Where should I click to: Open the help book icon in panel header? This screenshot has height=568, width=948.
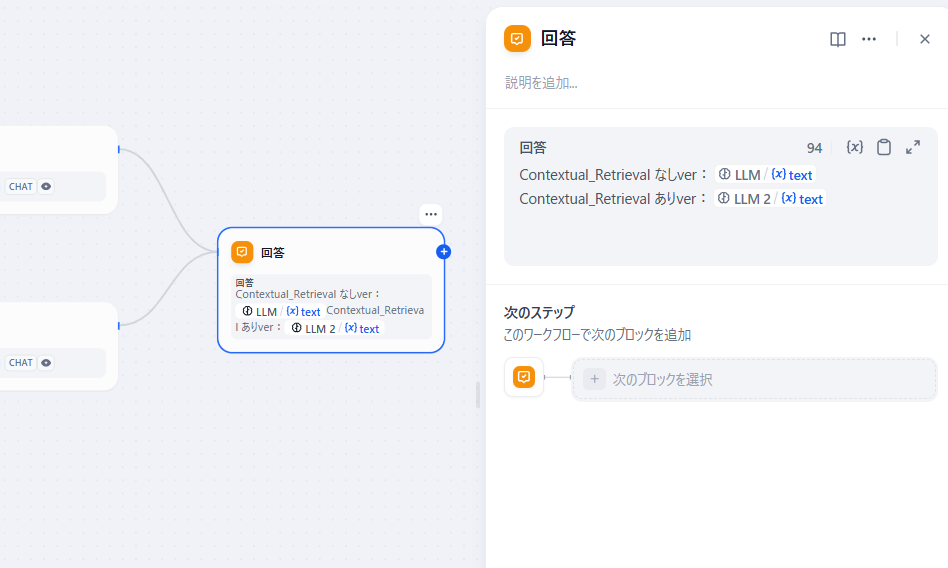tap(837, 39)
